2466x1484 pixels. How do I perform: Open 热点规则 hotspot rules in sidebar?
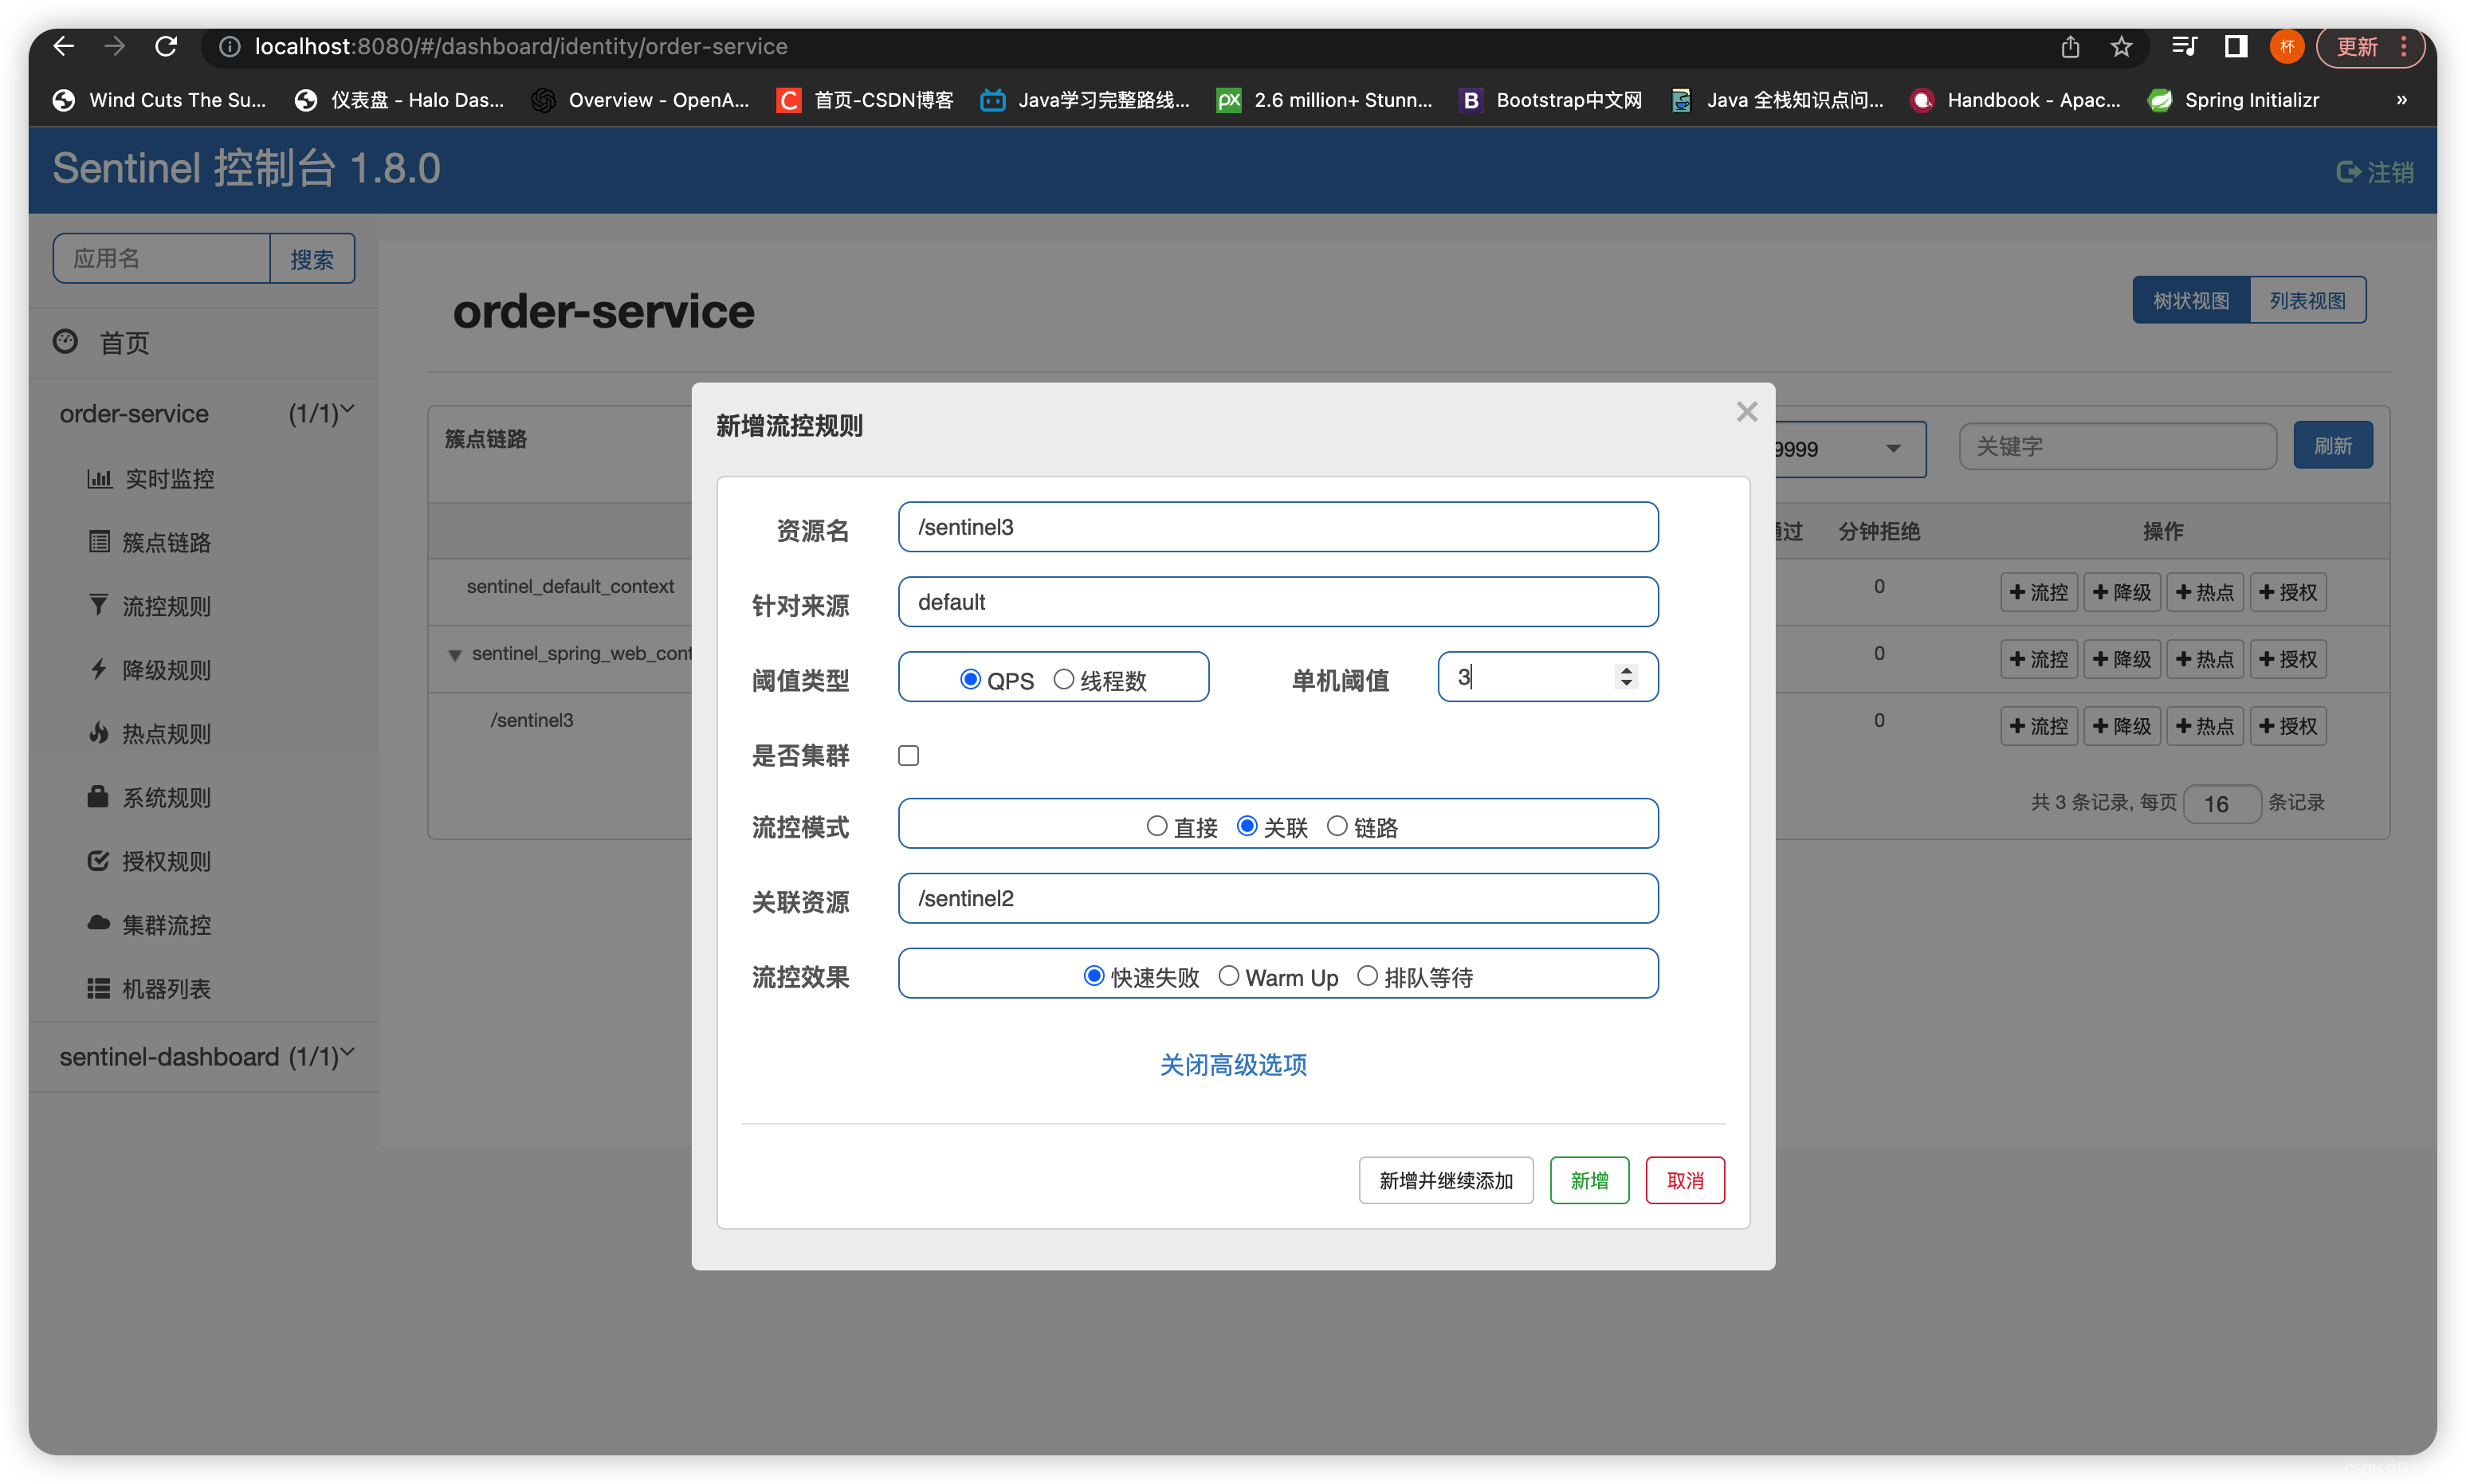click(x=166, y=734)
